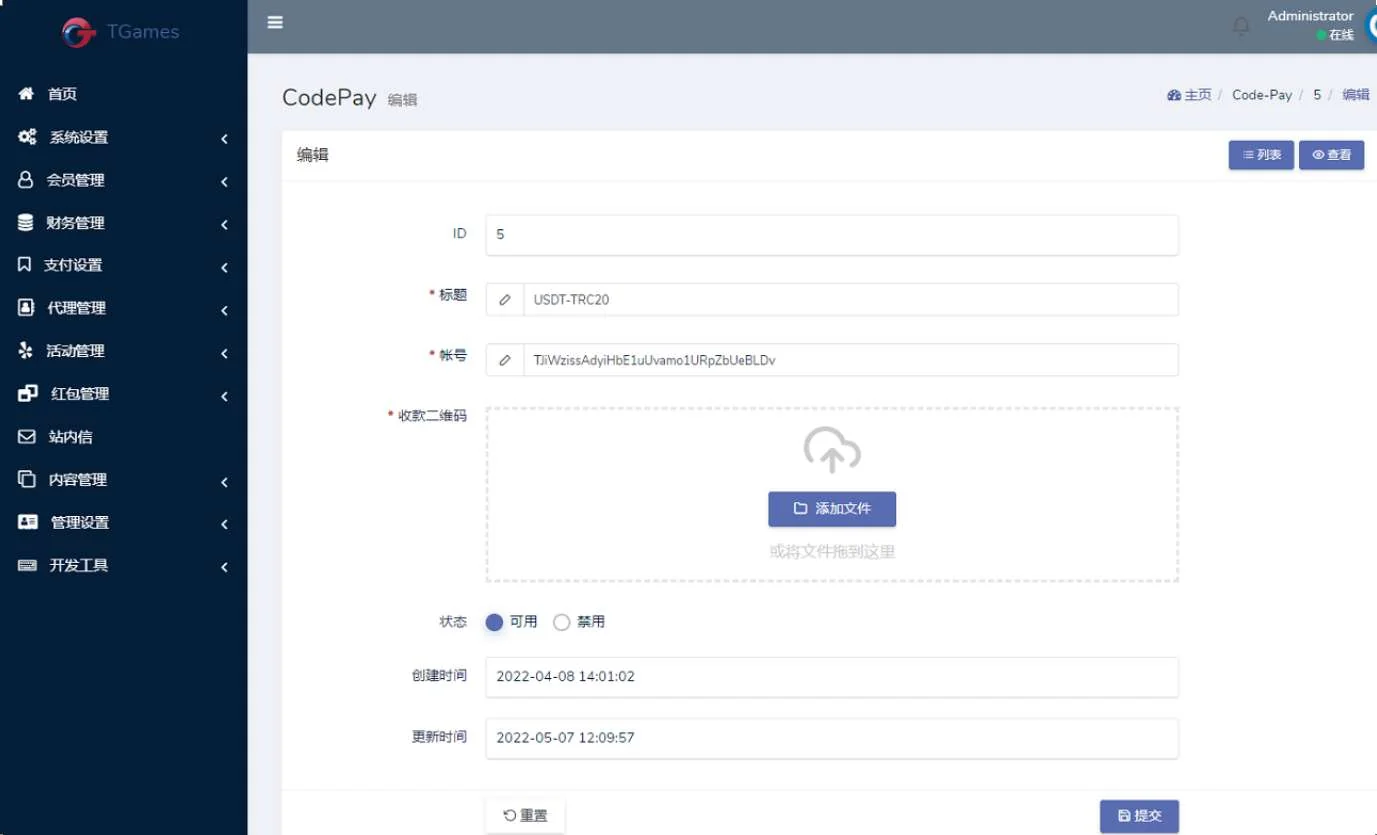Click the hamburger menu icon to collapse sidebar
The height and width of the screenshot is (835, 1377).
pyautogui.click(x=275, y=22)
